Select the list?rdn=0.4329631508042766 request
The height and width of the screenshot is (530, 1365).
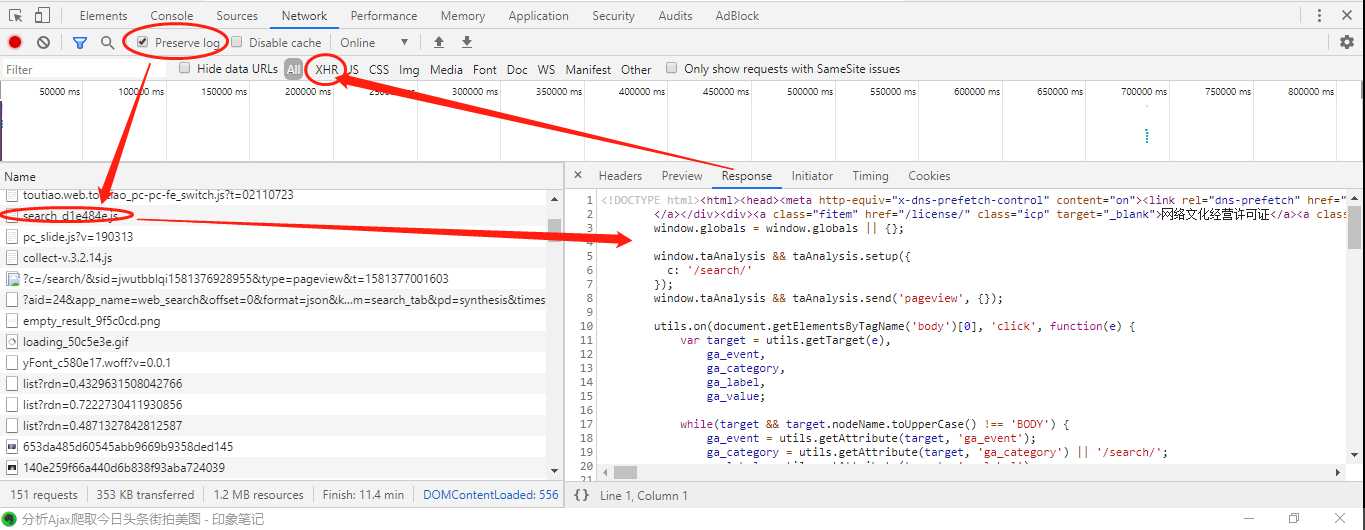tap(273, 384)
